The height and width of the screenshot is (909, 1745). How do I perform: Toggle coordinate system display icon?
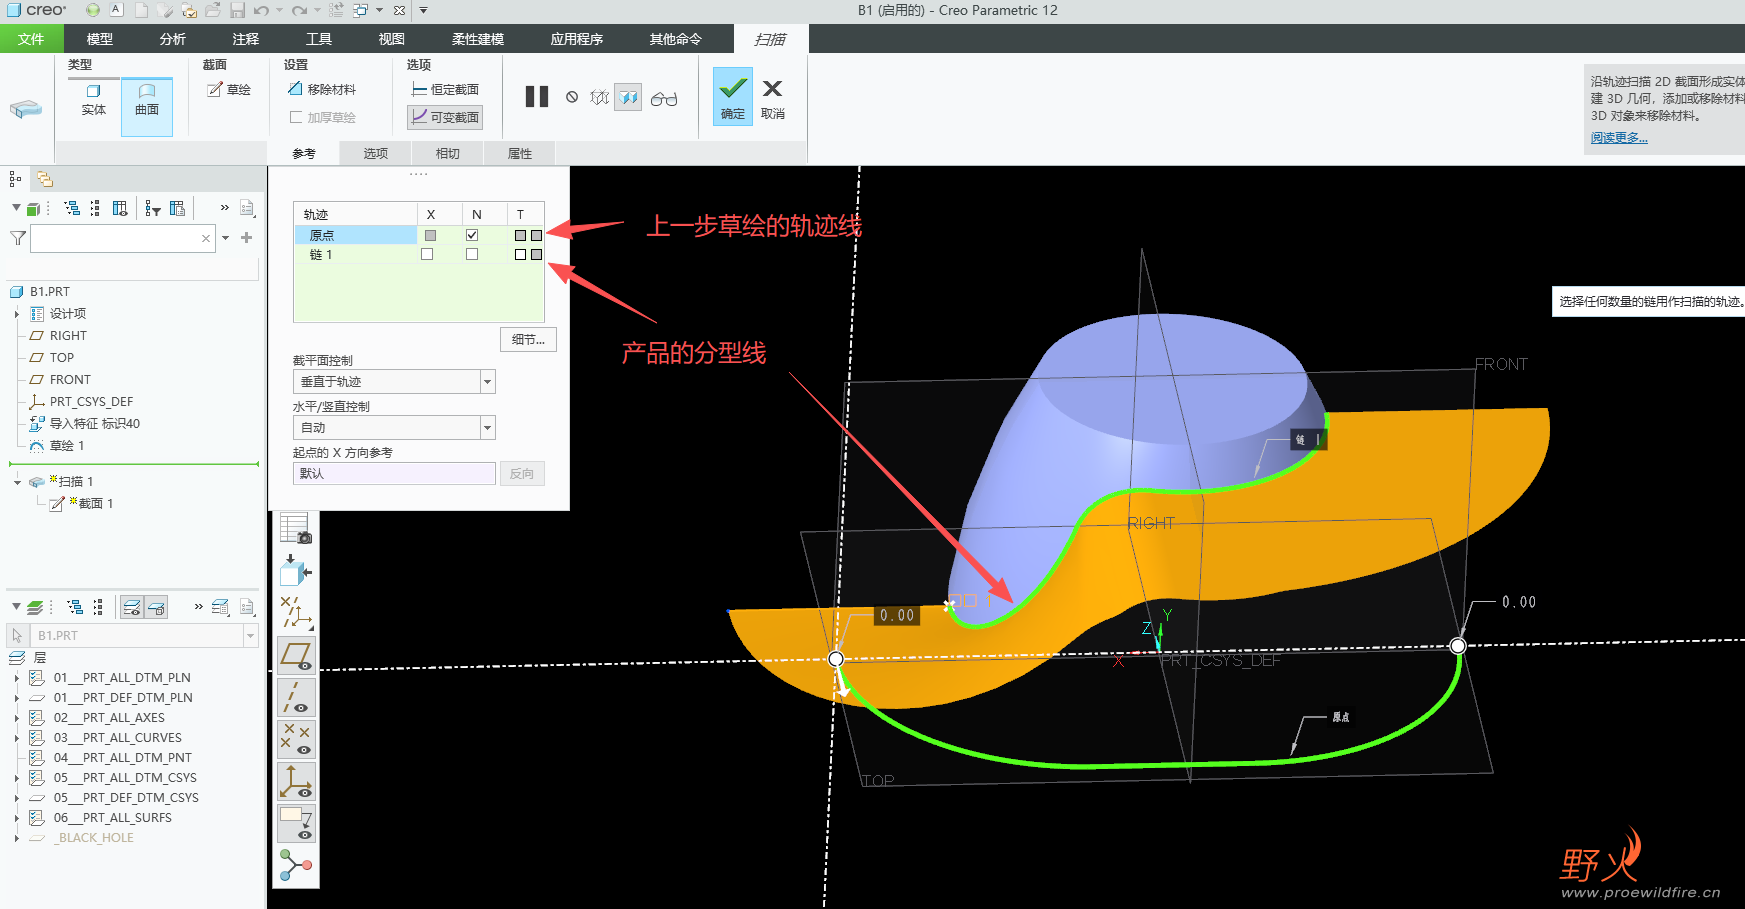[297, 782]
